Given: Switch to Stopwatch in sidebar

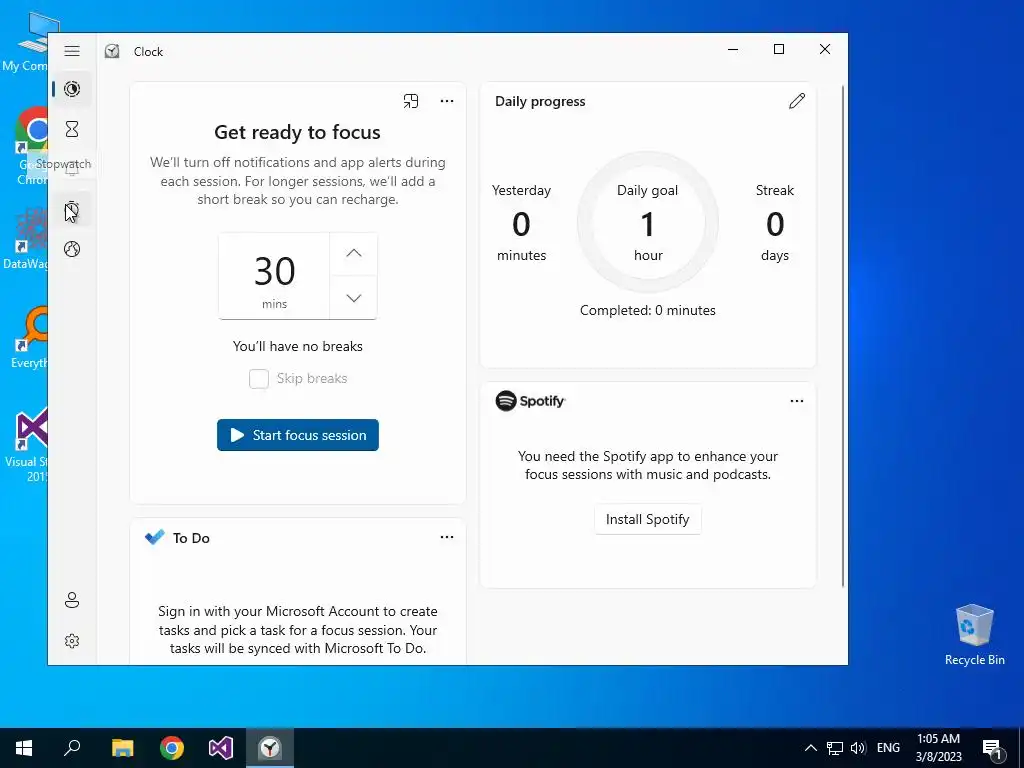Looking at the screenshot, I should [72, 210].
